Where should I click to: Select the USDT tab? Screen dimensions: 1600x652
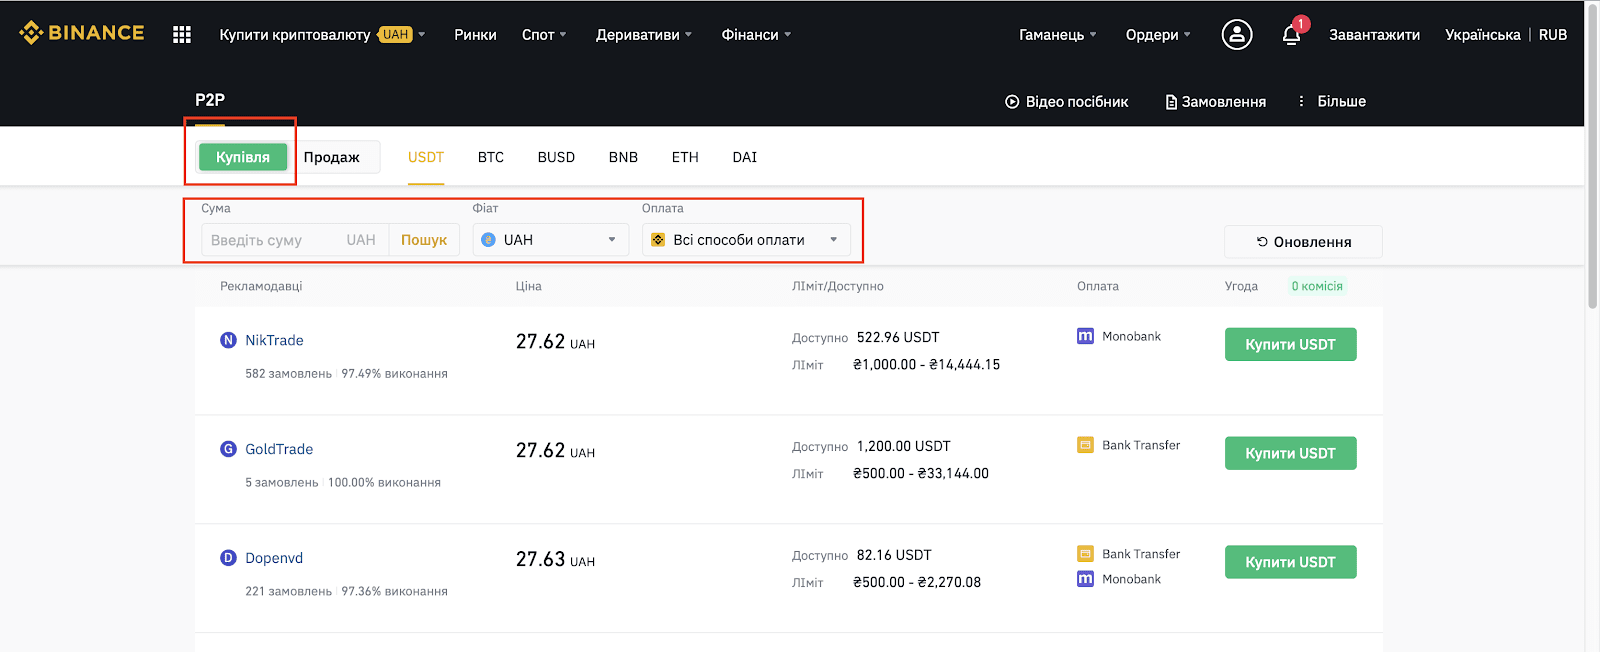point(426,157)
